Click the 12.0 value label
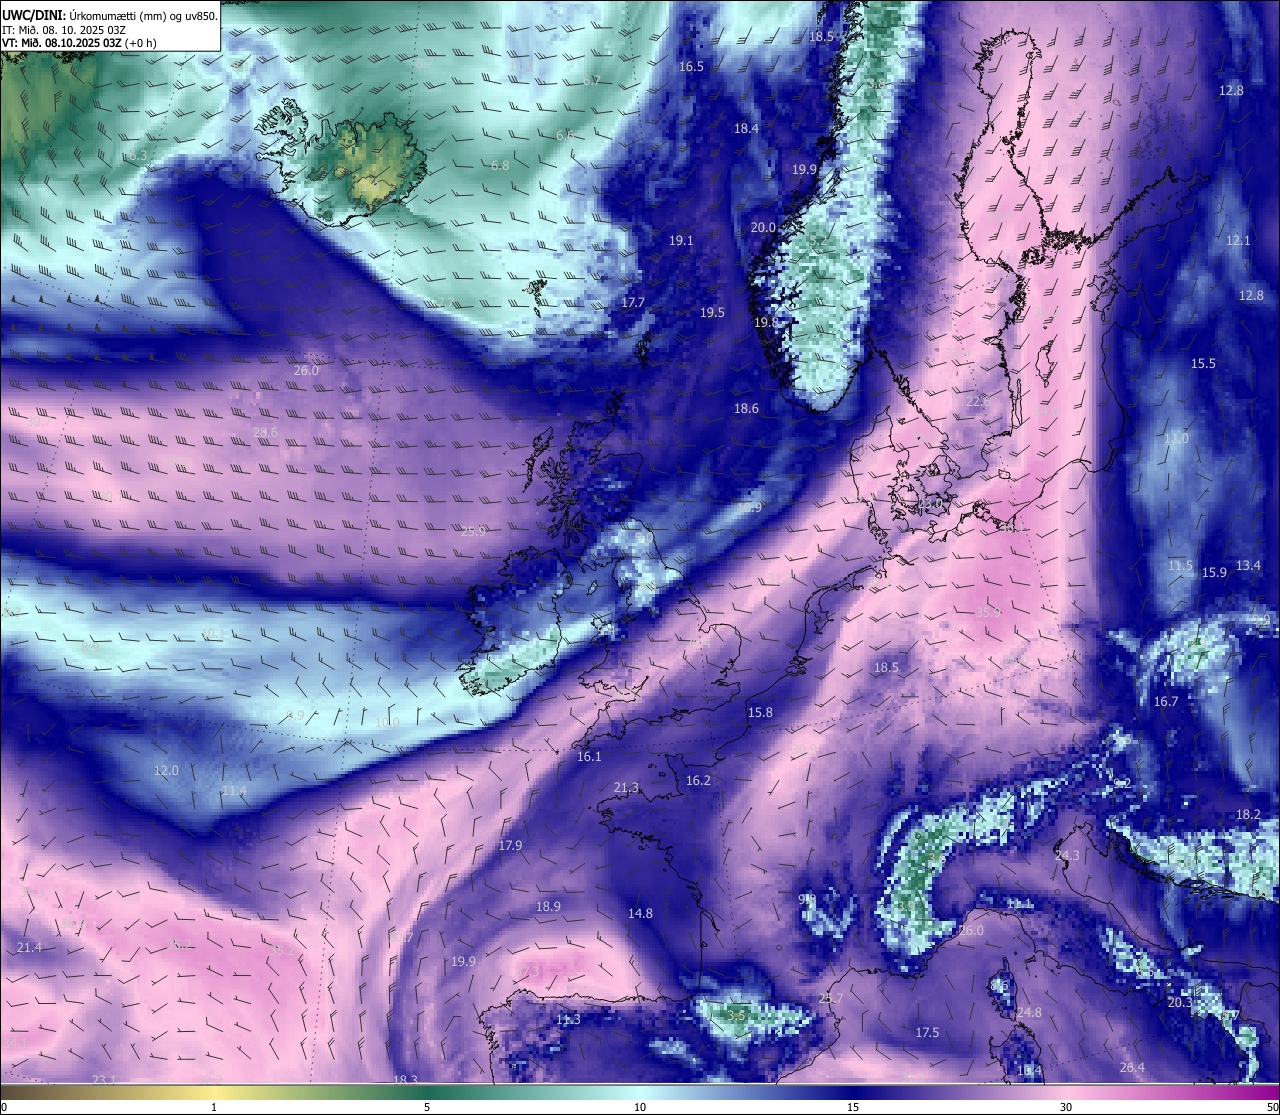Viewport: 1280px width, 1115px height. (x=166, y=770)
